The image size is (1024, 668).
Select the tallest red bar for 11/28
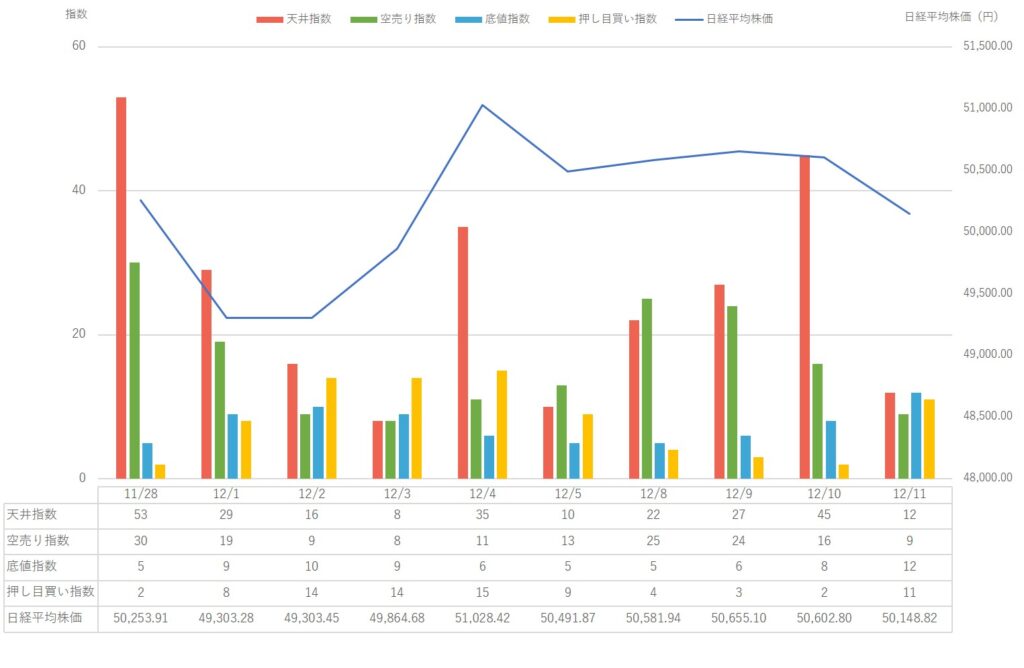point(121,288)
